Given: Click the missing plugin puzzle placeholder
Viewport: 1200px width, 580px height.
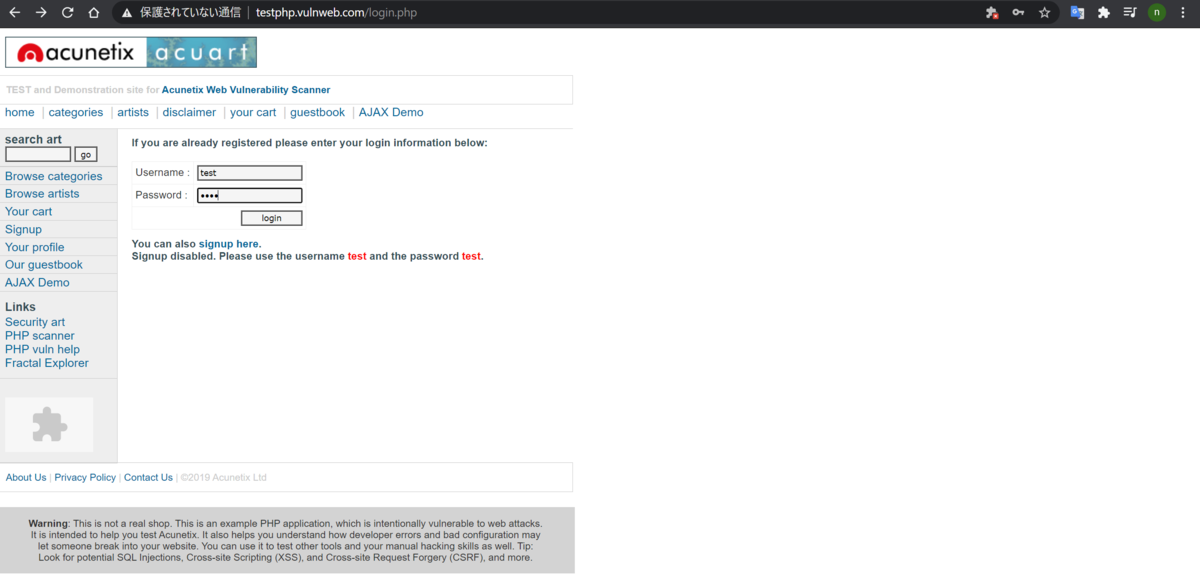Looking at the screenshot, I should [49, 424].
